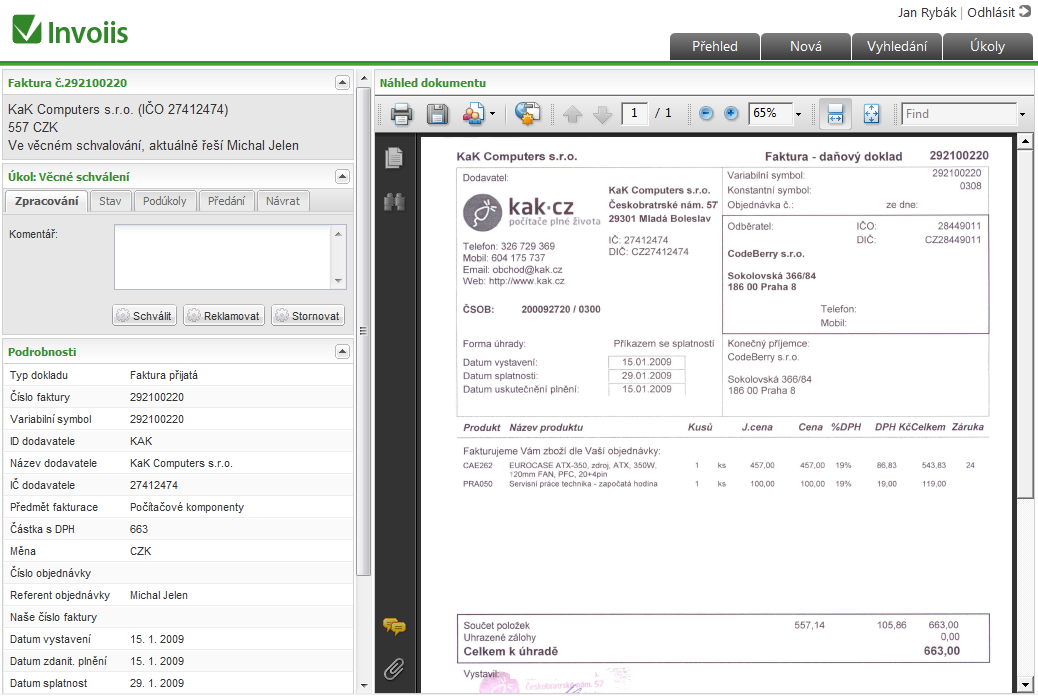Image resolution: width=1038 pixels, height=696 pixels.
Task: Click document viewer scroll down arrow
Action: tap(1025, 685)
